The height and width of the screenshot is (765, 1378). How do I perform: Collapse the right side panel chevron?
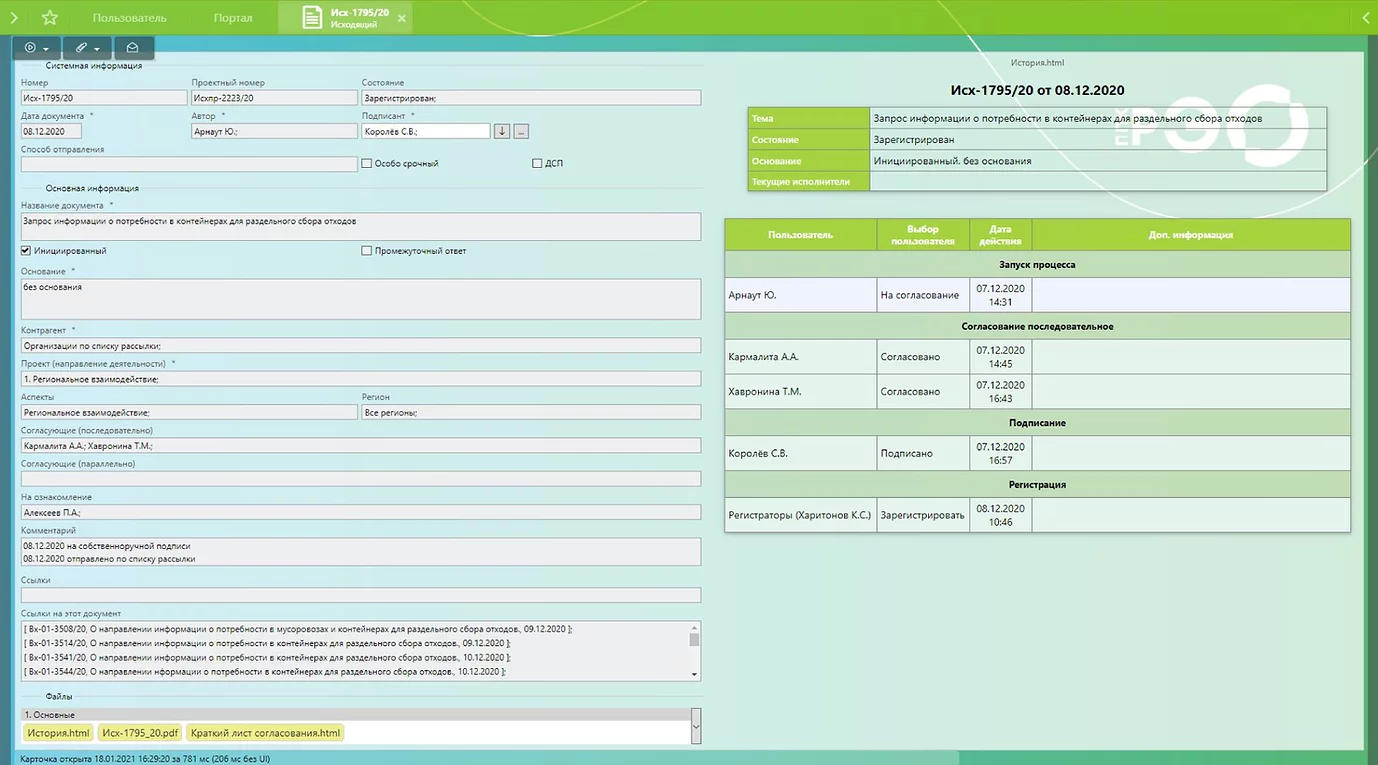(x=1368, y=18)
